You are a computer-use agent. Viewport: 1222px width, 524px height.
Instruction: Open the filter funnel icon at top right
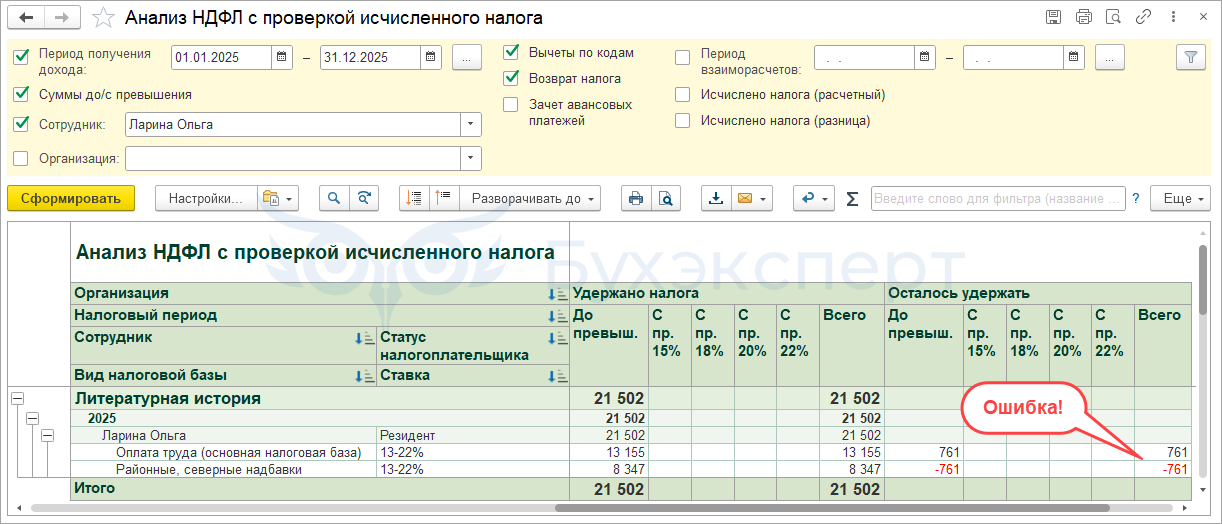tap(1189, 57)
